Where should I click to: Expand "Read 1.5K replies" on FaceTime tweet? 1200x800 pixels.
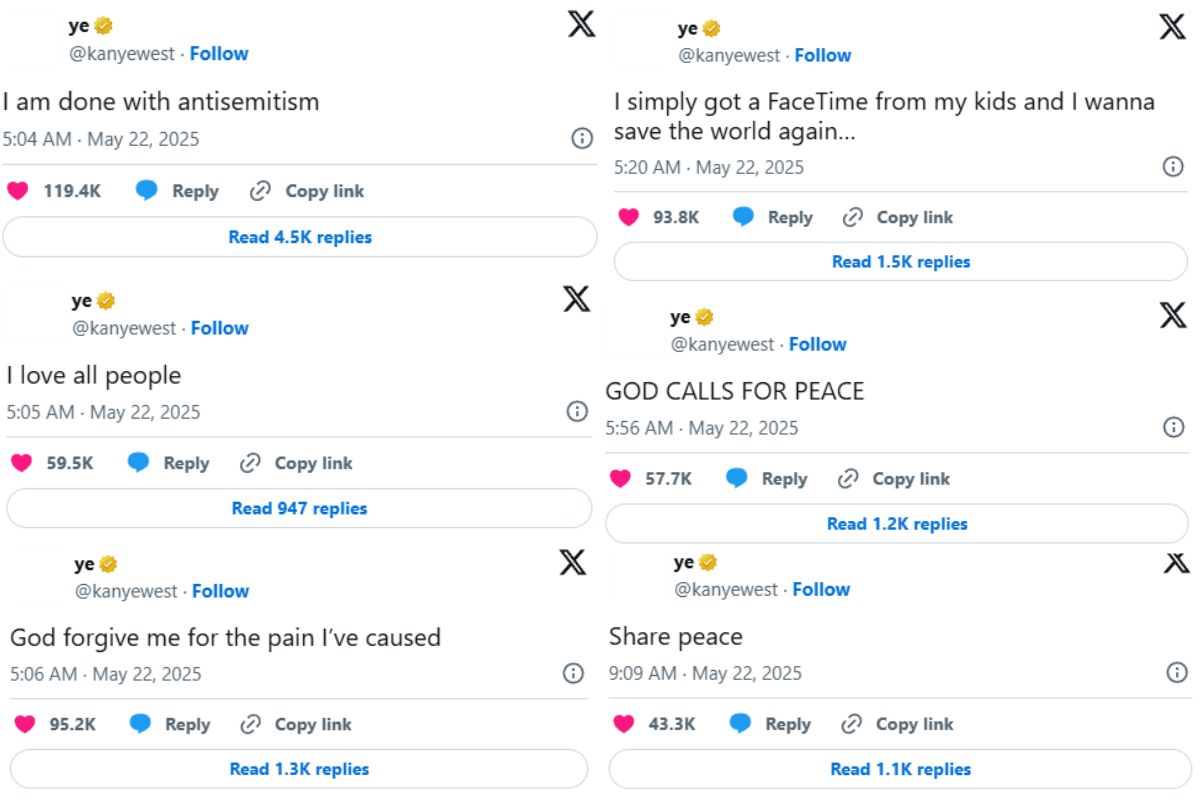tap(901, 262)
